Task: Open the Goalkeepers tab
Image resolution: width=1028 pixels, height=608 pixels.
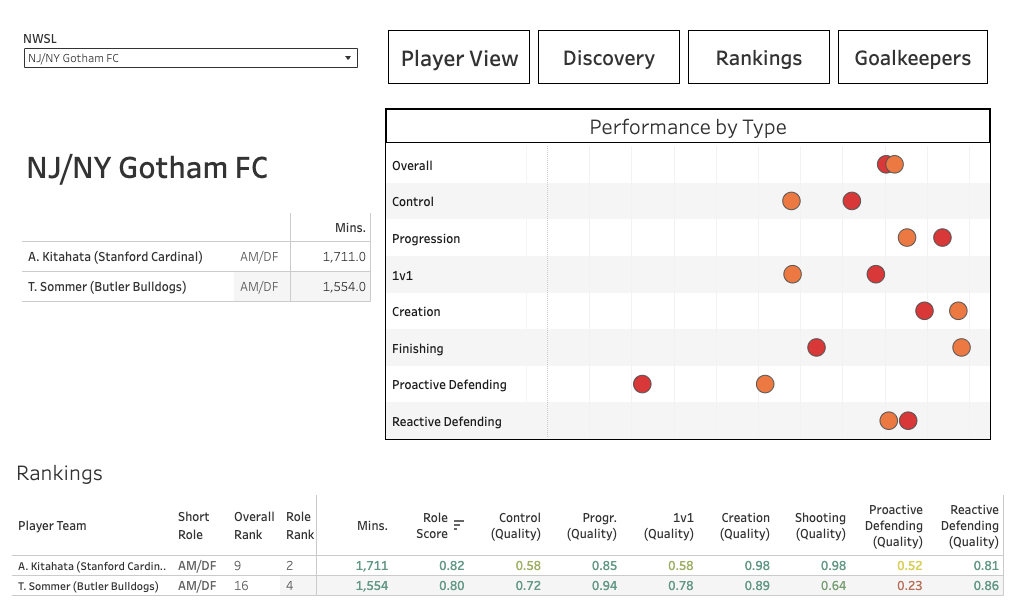Action: [913, 57]
